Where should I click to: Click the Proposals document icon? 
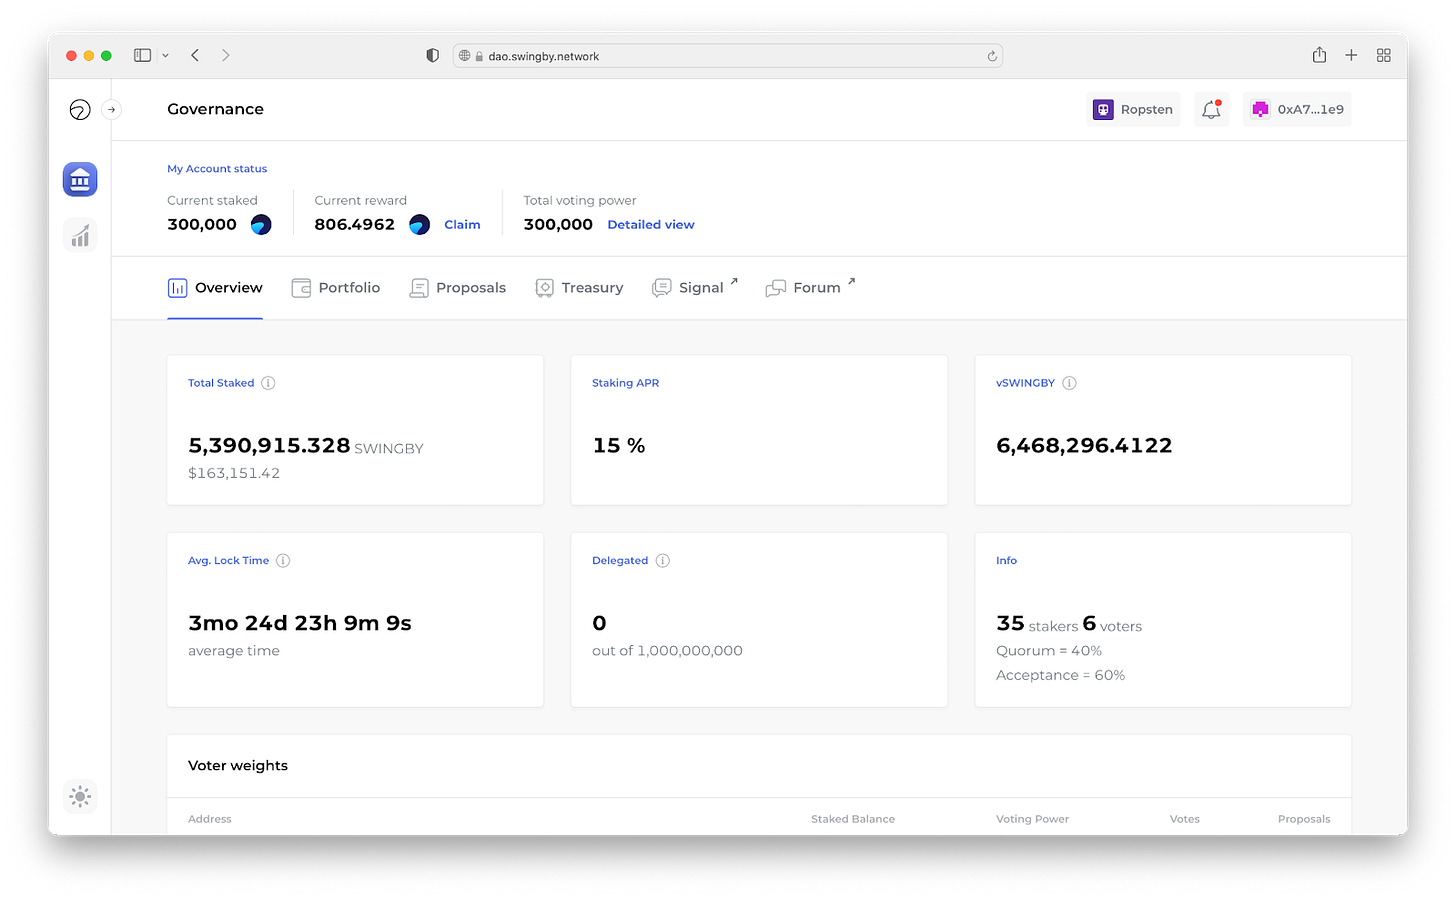(x=419, y=288)
